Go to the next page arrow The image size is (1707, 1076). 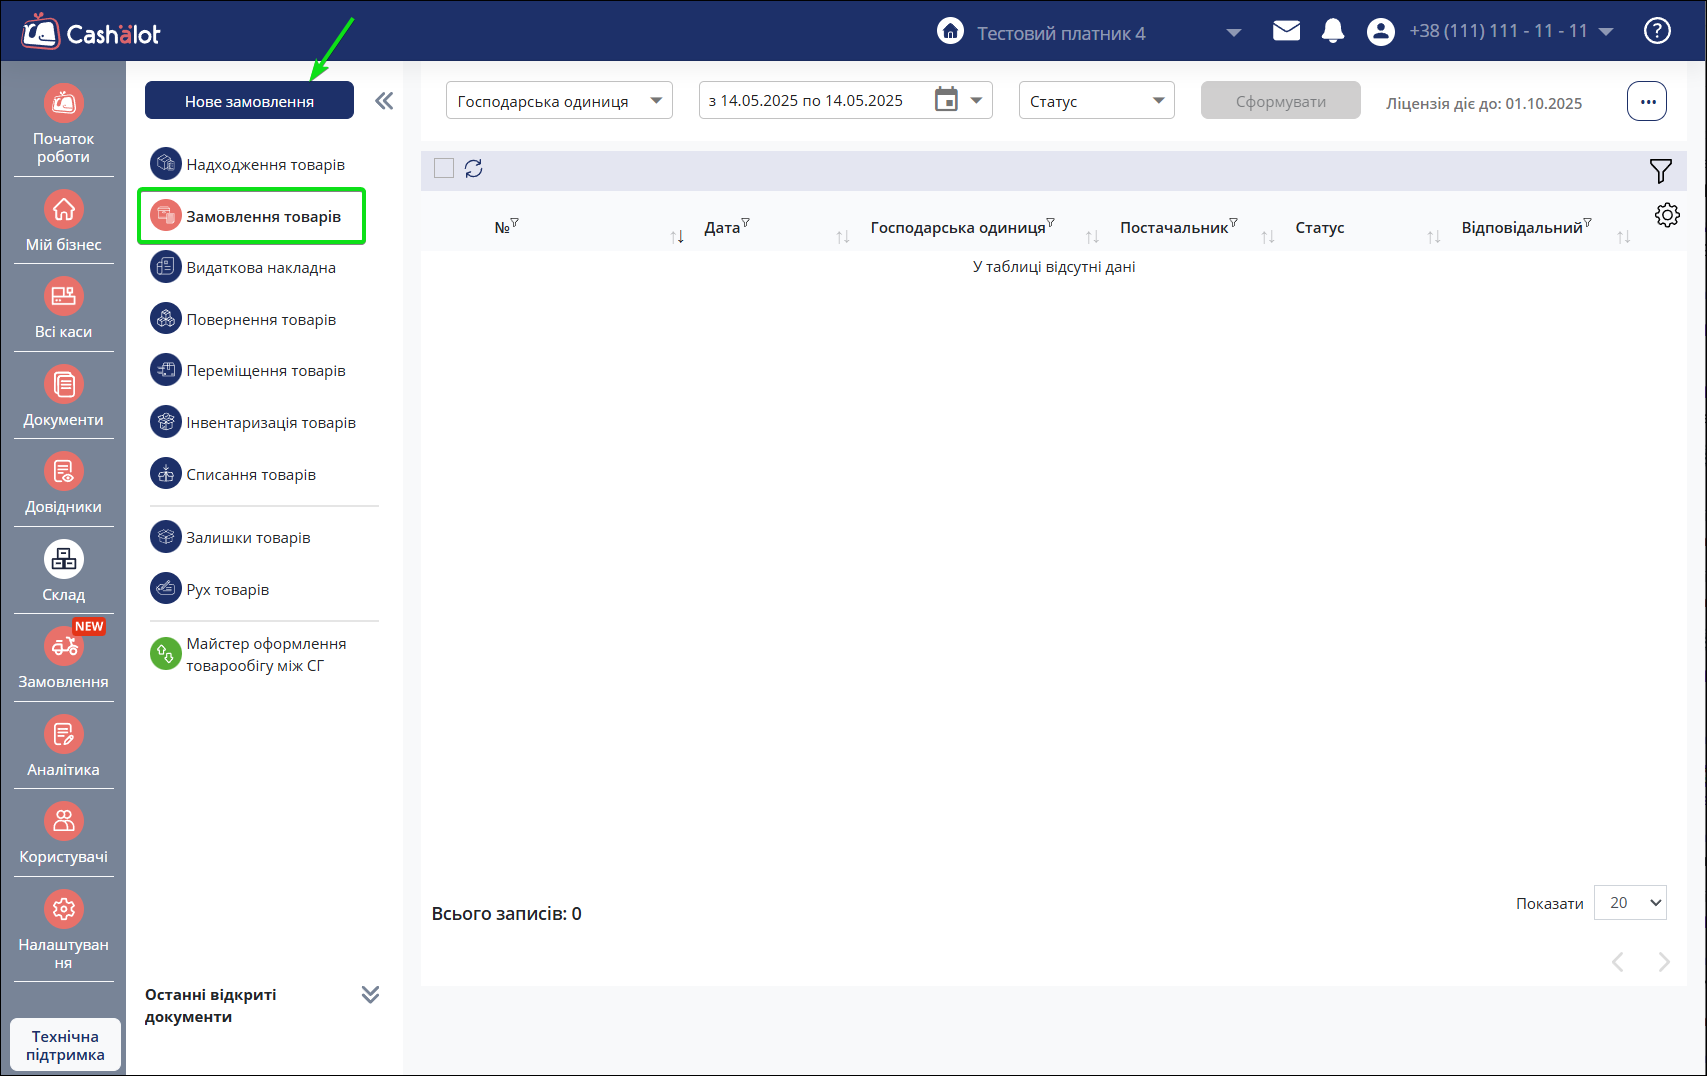(1664, 961)
